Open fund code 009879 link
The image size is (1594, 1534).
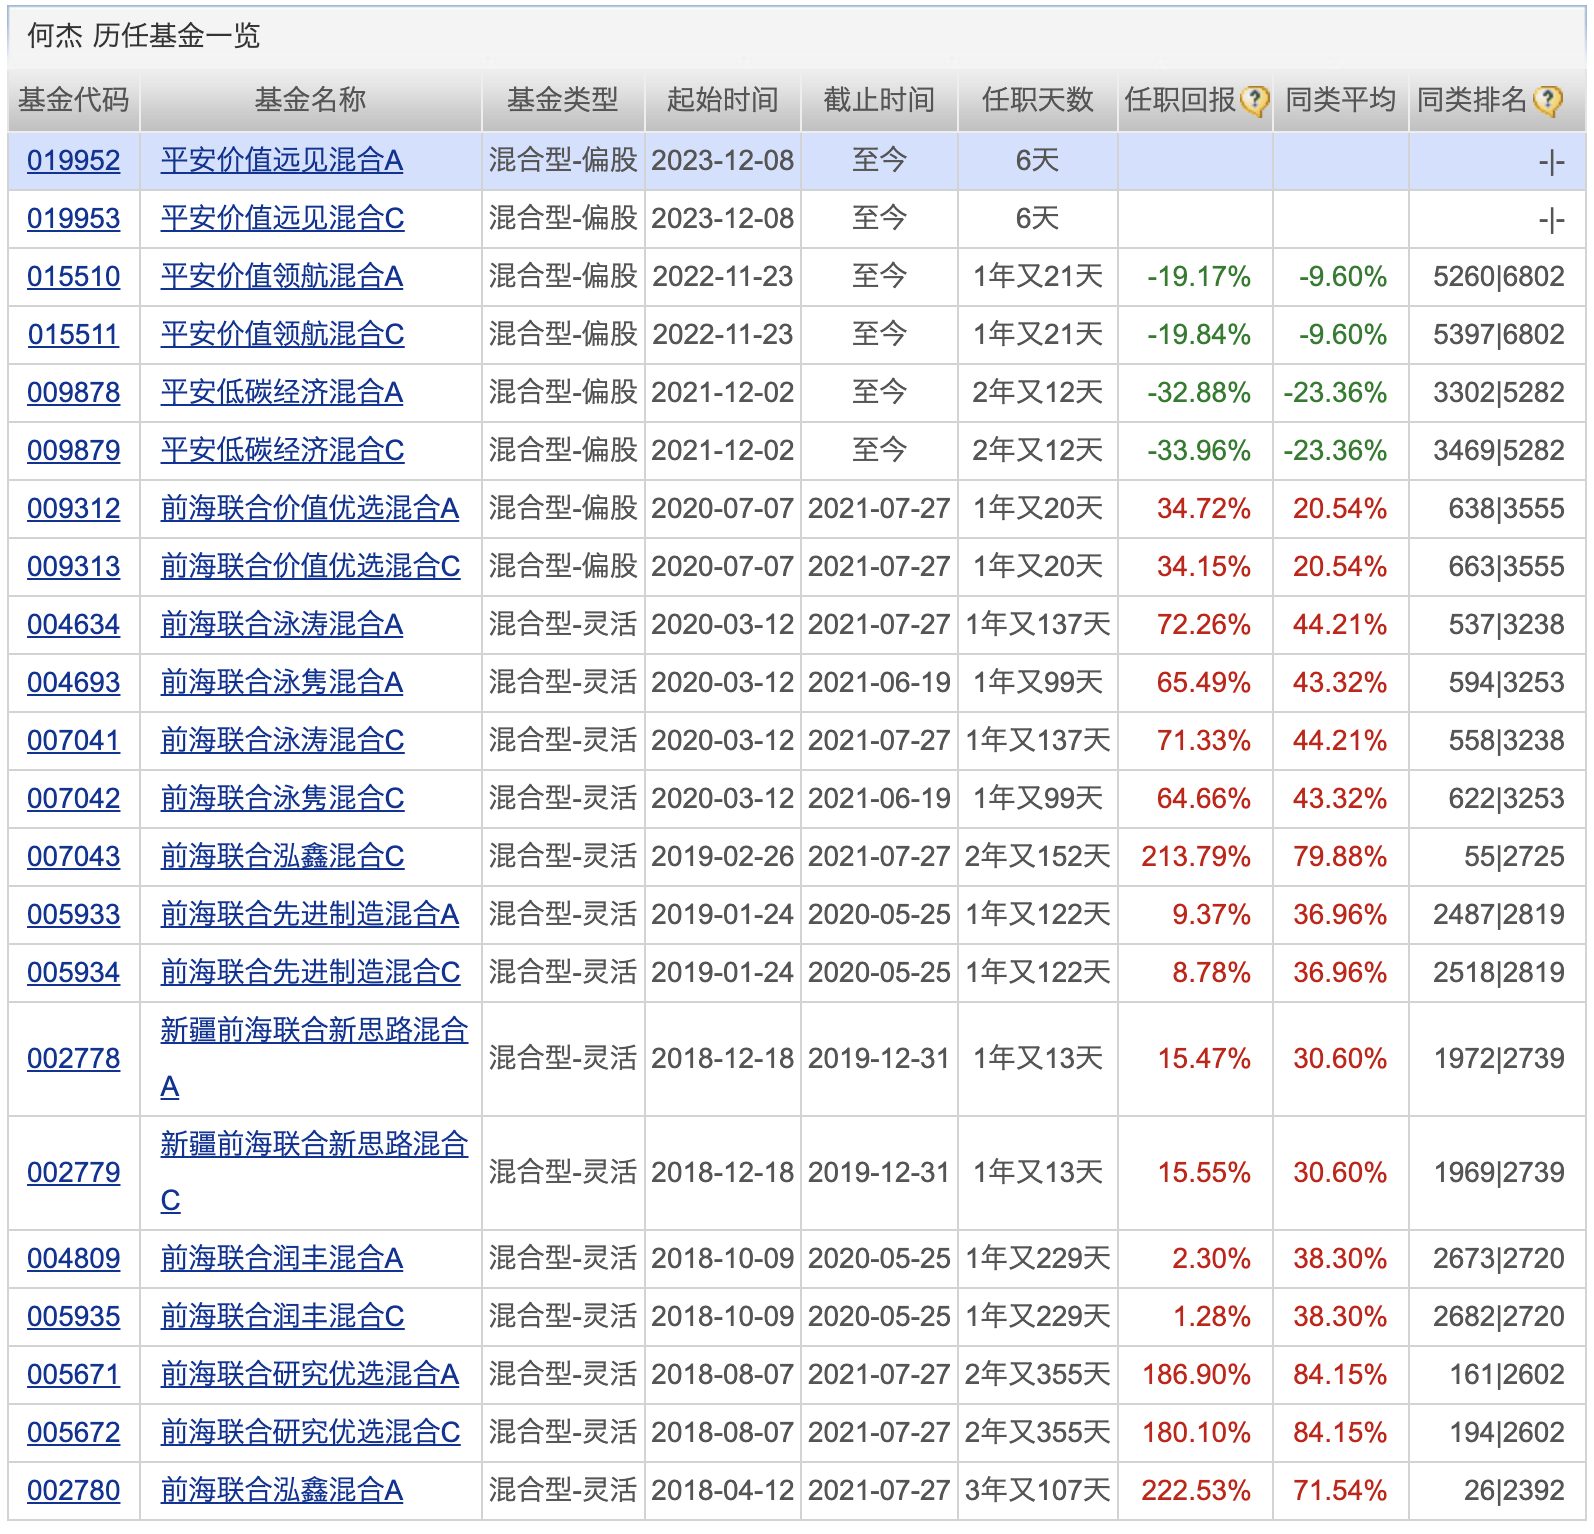tap(74, 451)
